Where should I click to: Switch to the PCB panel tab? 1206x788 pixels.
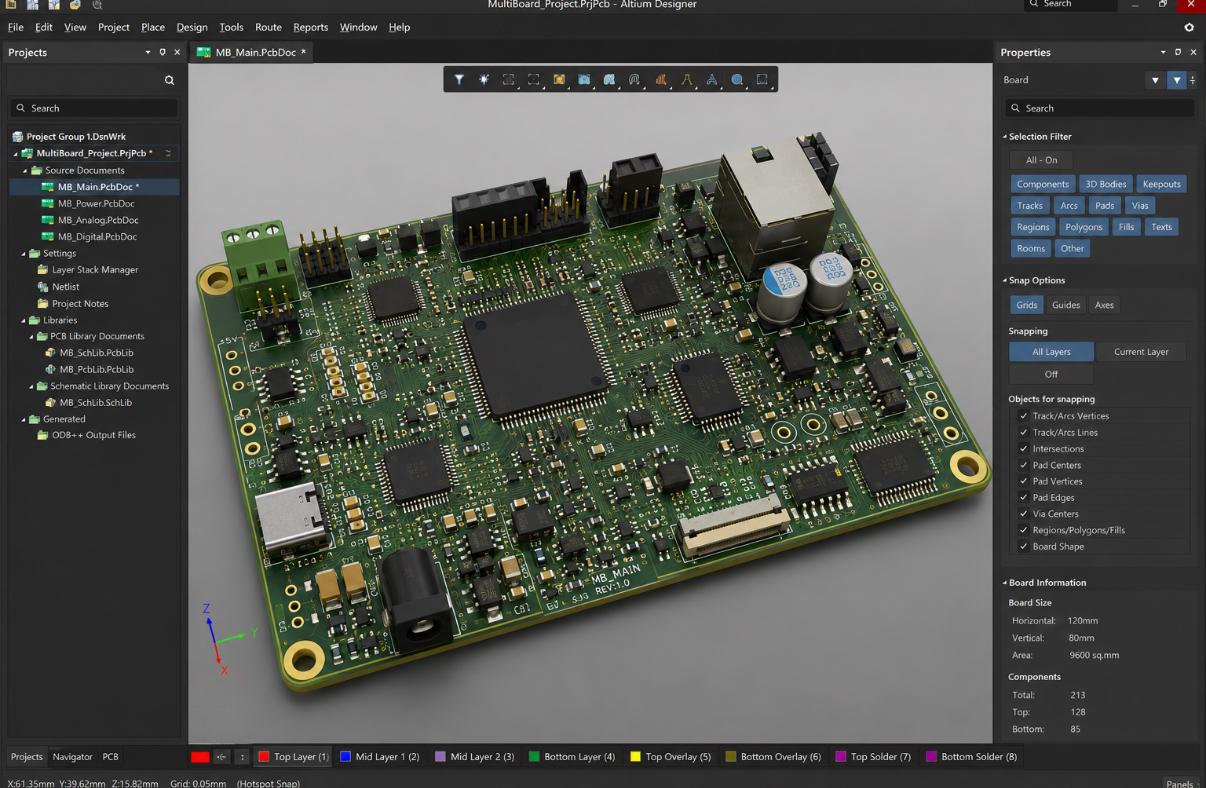[110, 757]
